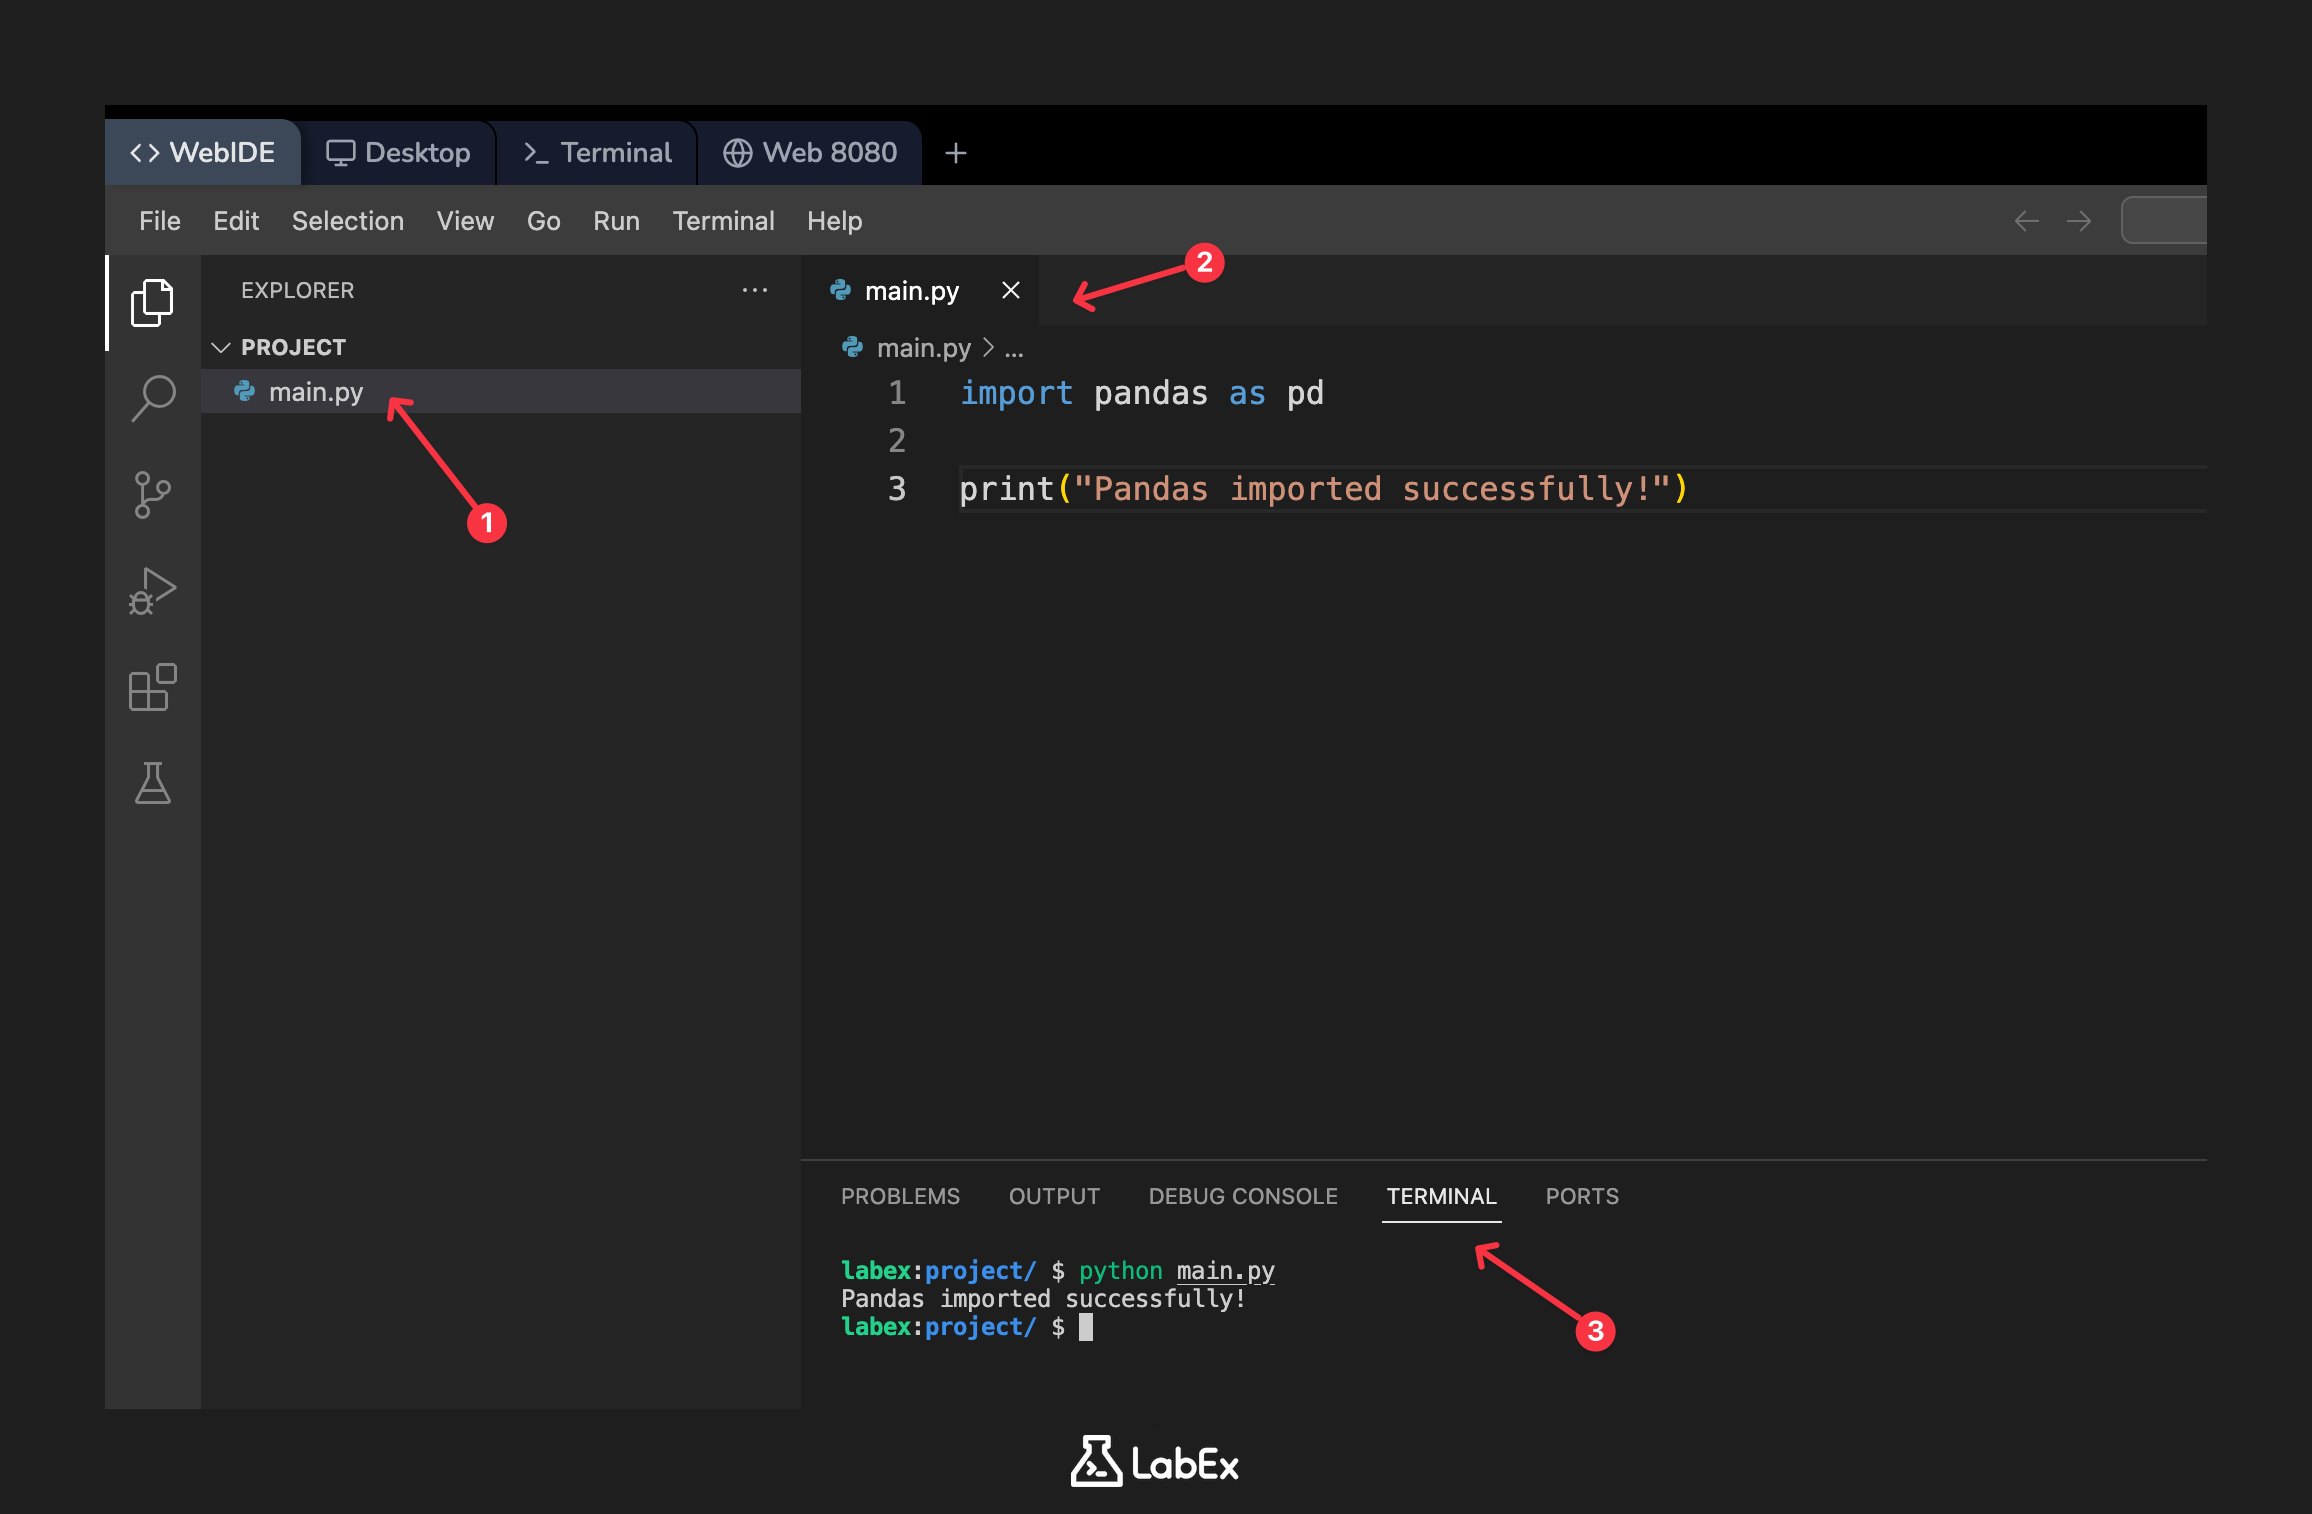Click the Terminal icon tab at the top bar
2312x1514 pixels.
[x=597, y=152]
